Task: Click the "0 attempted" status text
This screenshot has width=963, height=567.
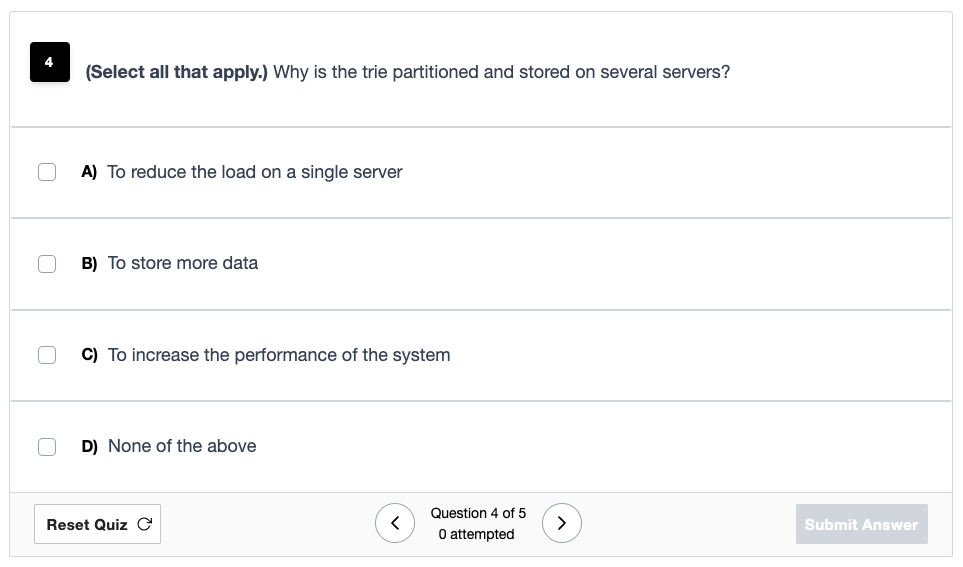Action: [x=477, y=534]
